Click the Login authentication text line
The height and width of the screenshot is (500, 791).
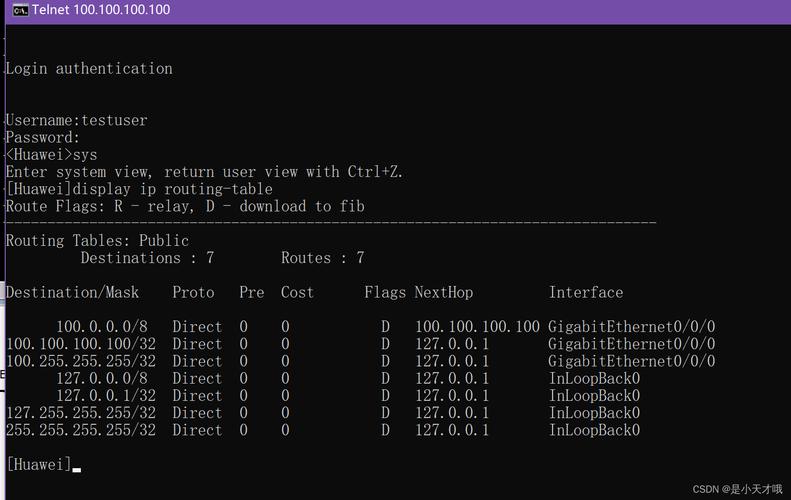(89, 69)
